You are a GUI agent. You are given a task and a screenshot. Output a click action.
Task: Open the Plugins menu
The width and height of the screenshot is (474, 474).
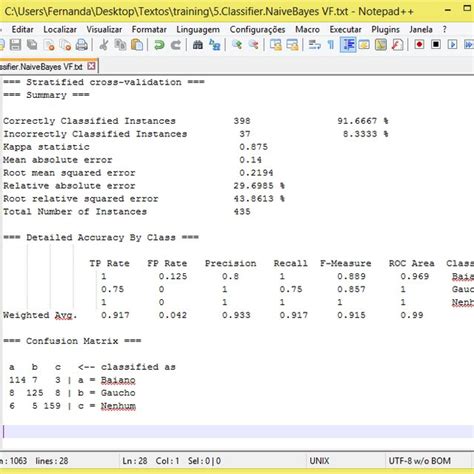coord(385,30)
